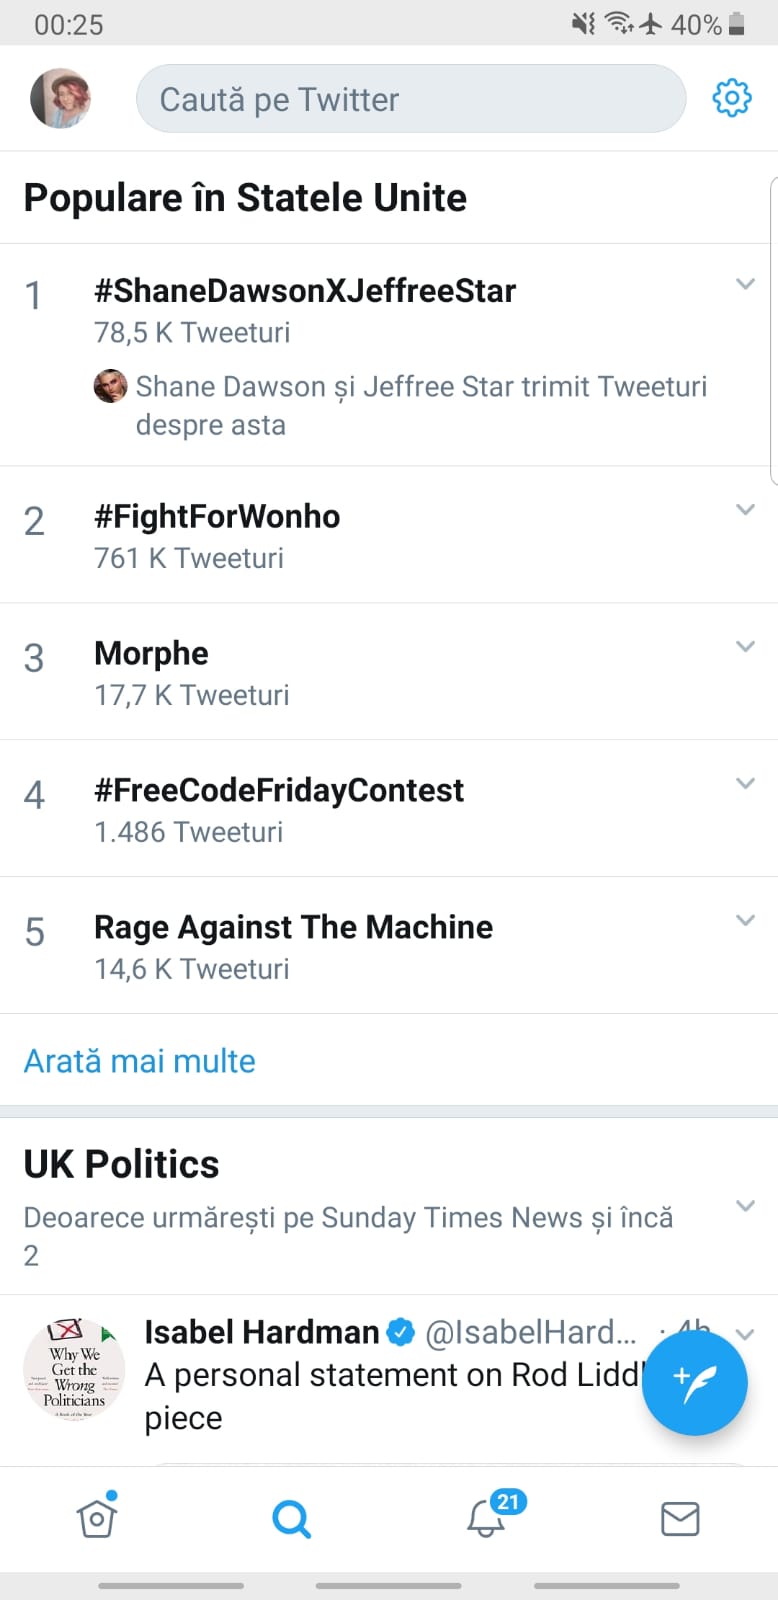Click Arată mai multe to show more trends

(139, 1060)
